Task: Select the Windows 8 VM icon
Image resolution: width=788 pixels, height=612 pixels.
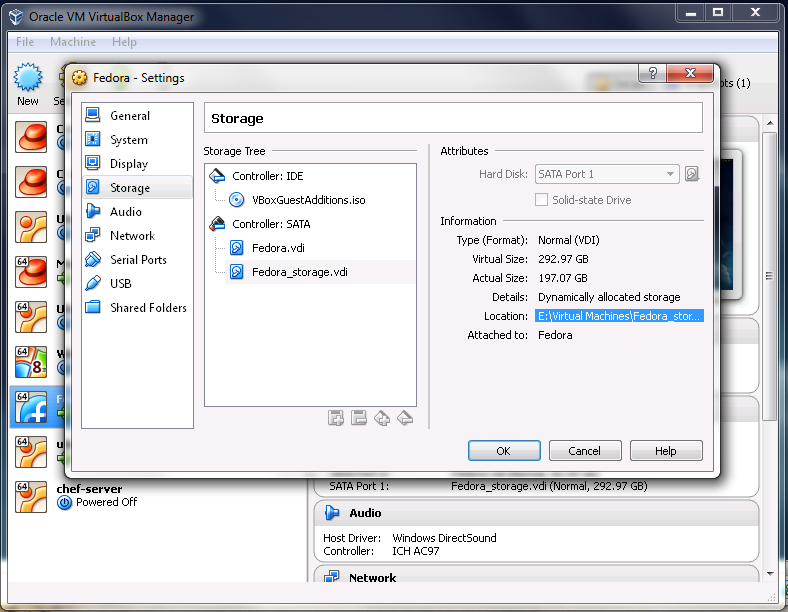Action: (x=31, y=362)
